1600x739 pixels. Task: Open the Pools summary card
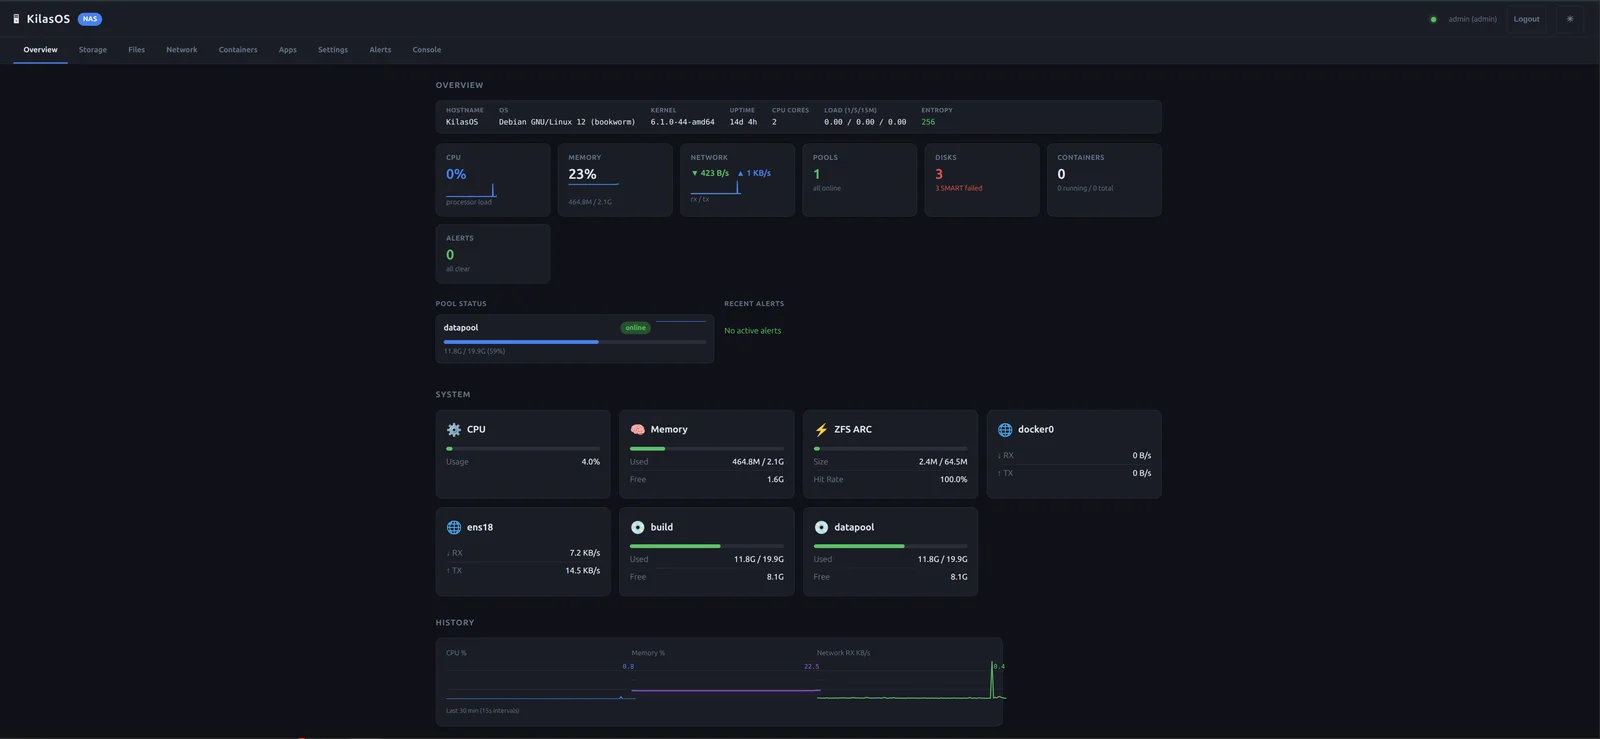click(860, 180)
